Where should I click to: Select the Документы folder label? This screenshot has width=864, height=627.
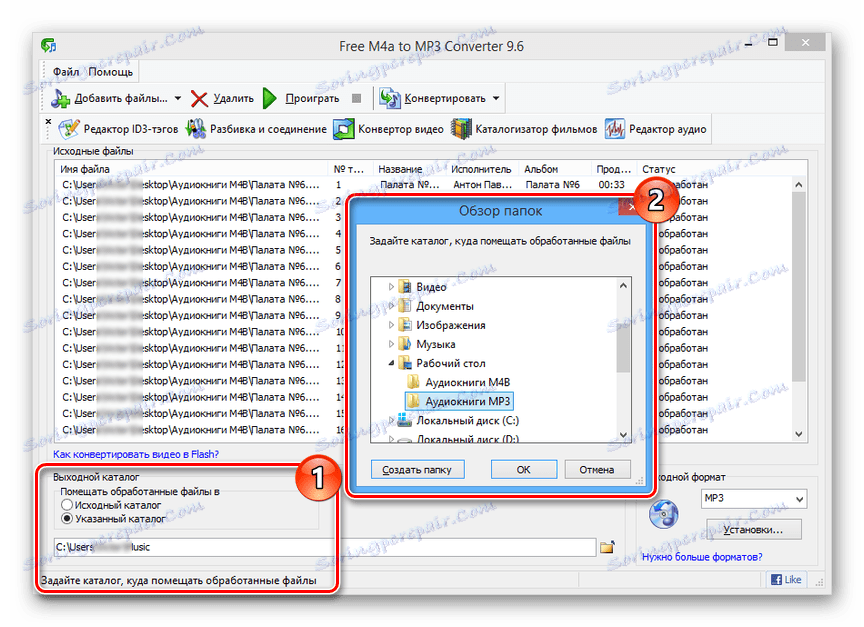click(445, 306)
